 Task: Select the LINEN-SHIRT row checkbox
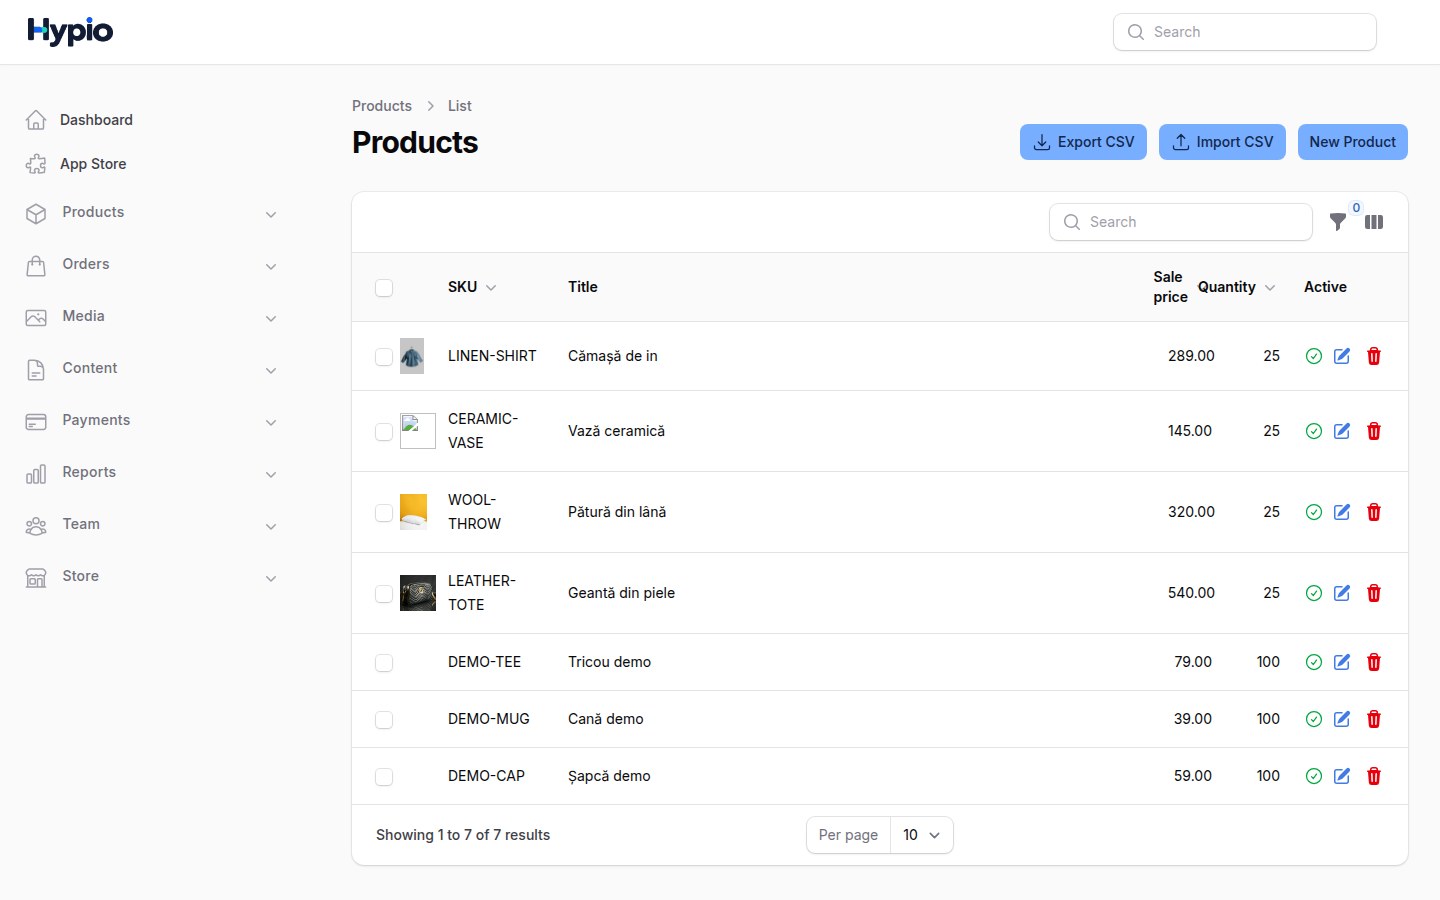point(384,357)
